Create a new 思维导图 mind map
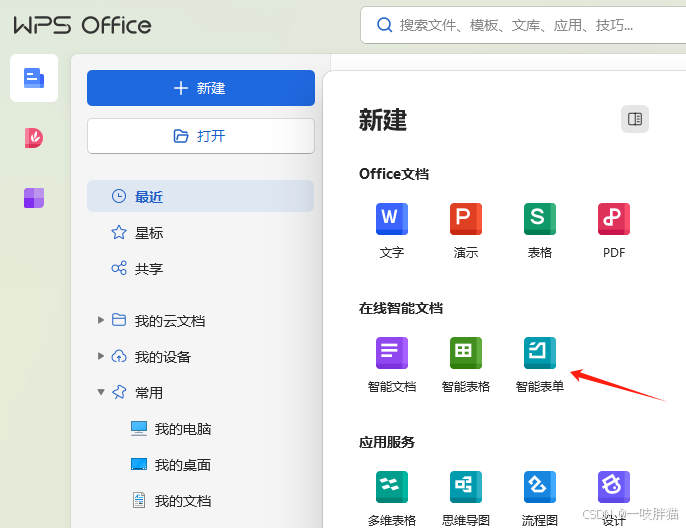This screenshot has width=686, height=528. click(466, 499)
